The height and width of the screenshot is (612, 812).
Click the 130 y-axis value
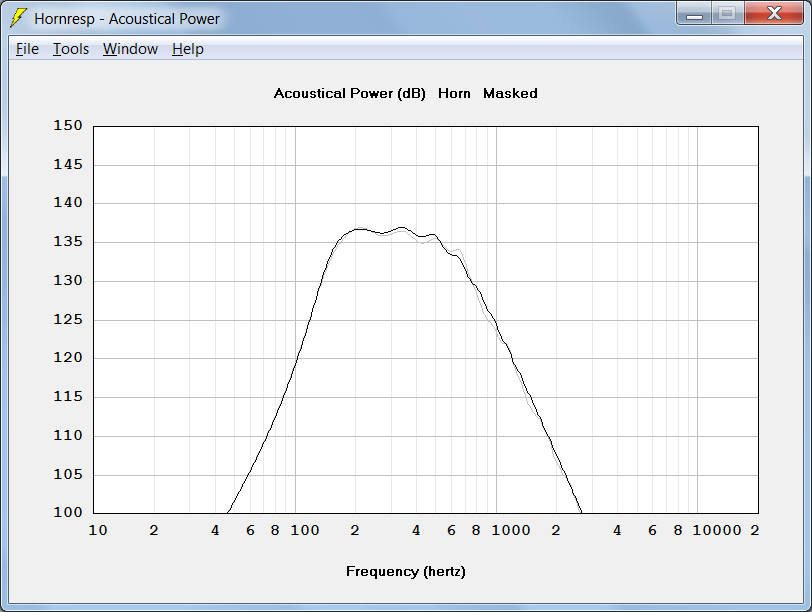coord(68,281)
